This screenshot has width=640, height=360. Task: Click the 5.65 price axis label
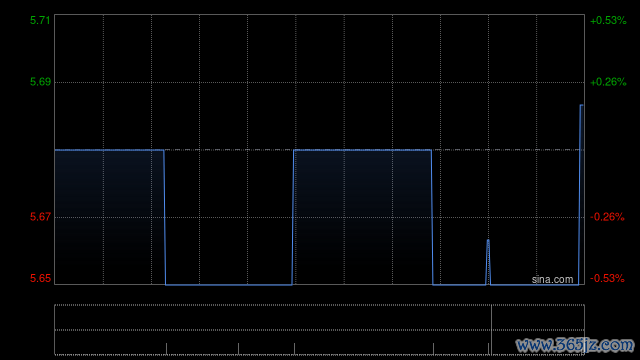[x=40, y=278]
